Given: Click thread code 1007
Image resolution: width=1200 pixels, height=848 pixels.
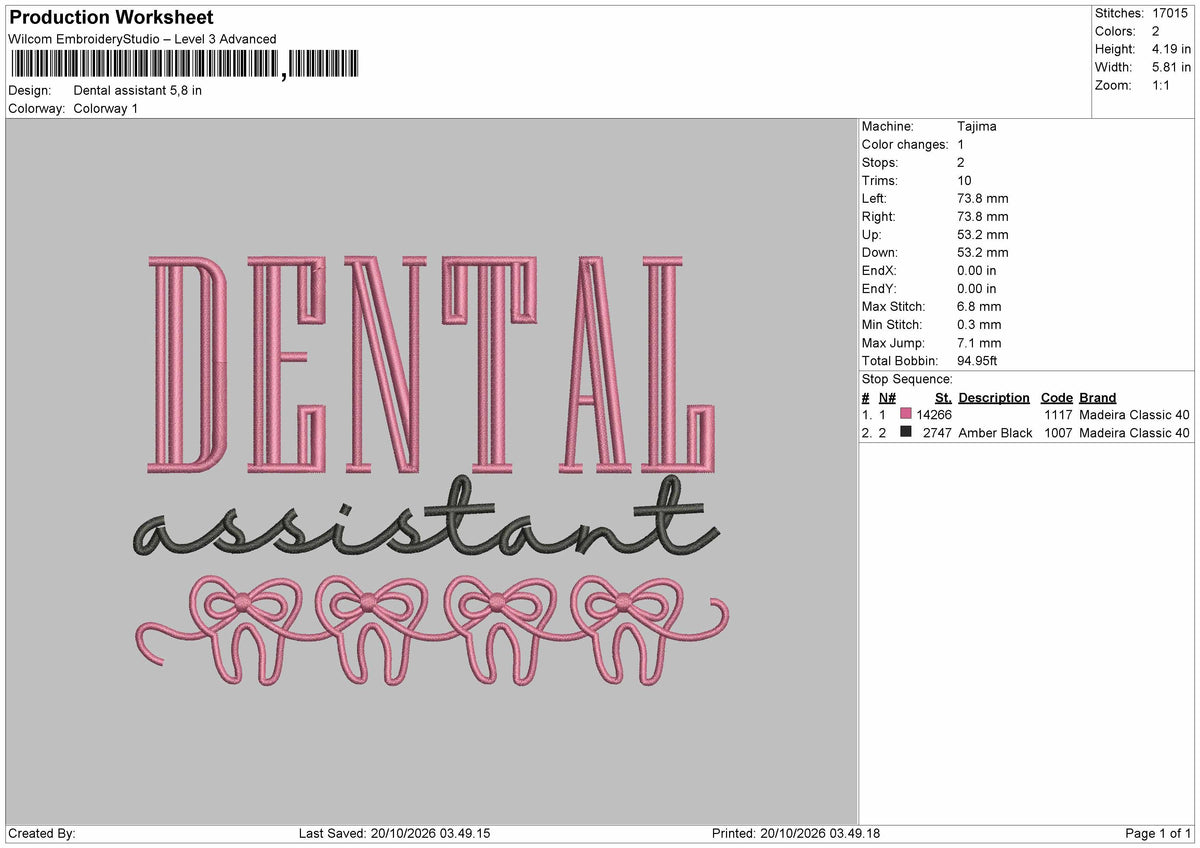Looking at the screenshot, I should (1057, 432).
